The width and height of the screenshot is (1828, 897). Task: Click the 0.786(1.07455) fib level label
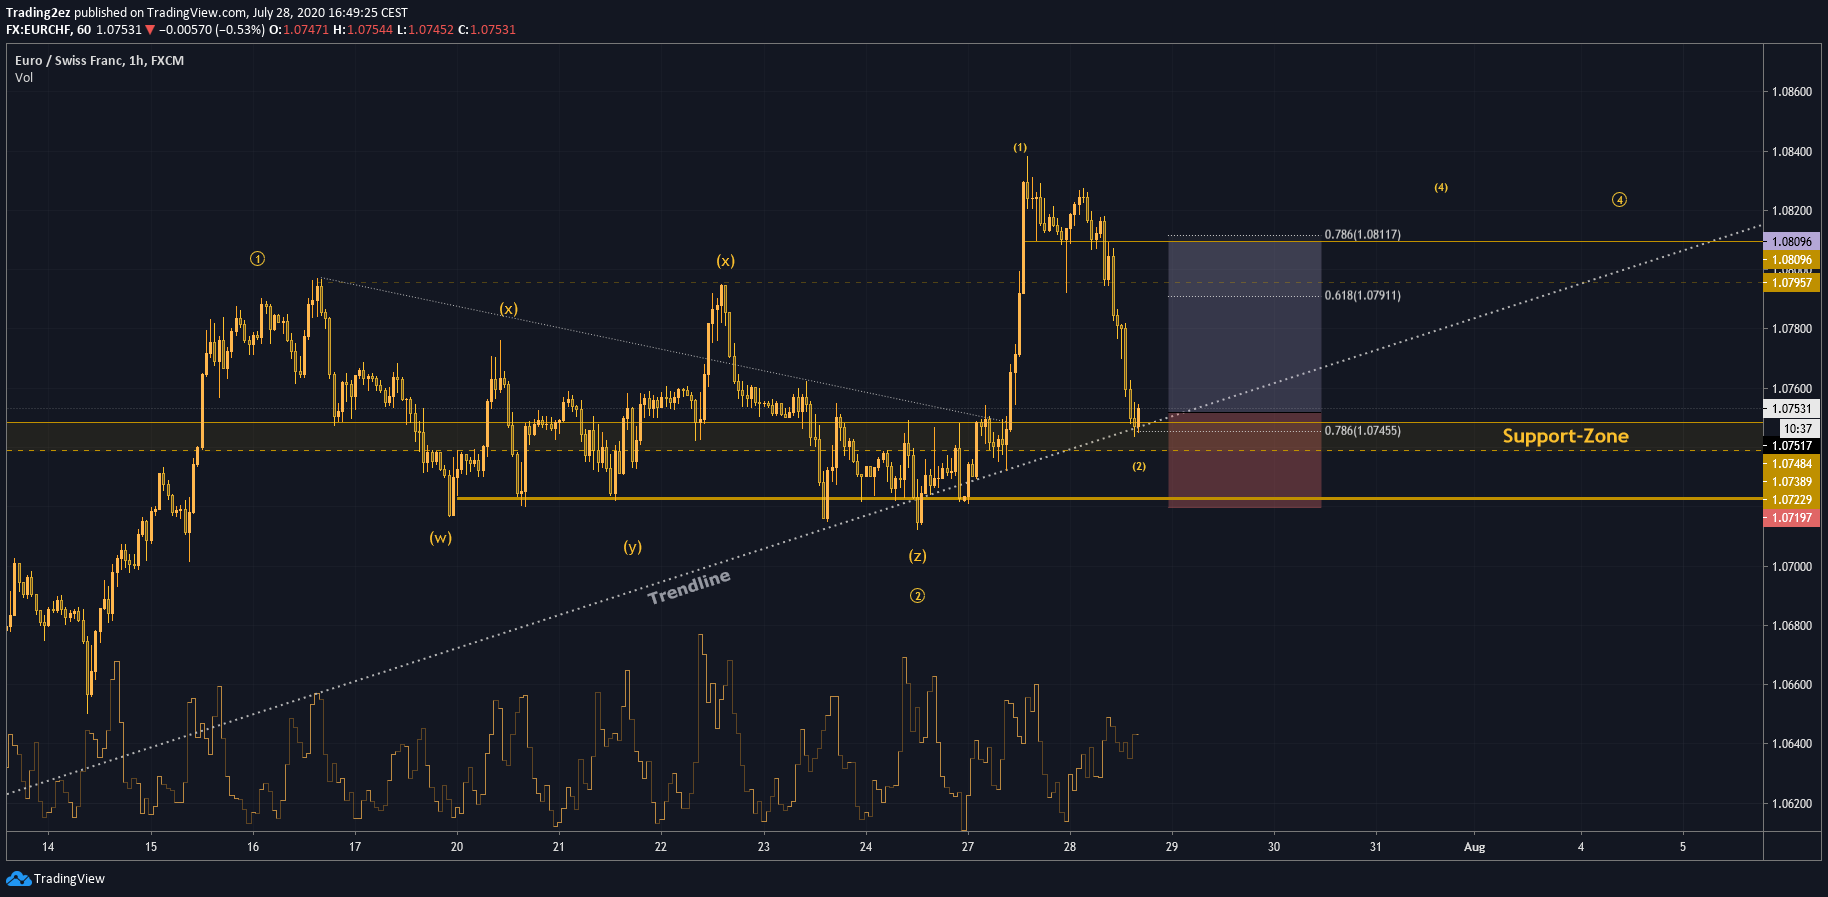[x=1362, y=431]
